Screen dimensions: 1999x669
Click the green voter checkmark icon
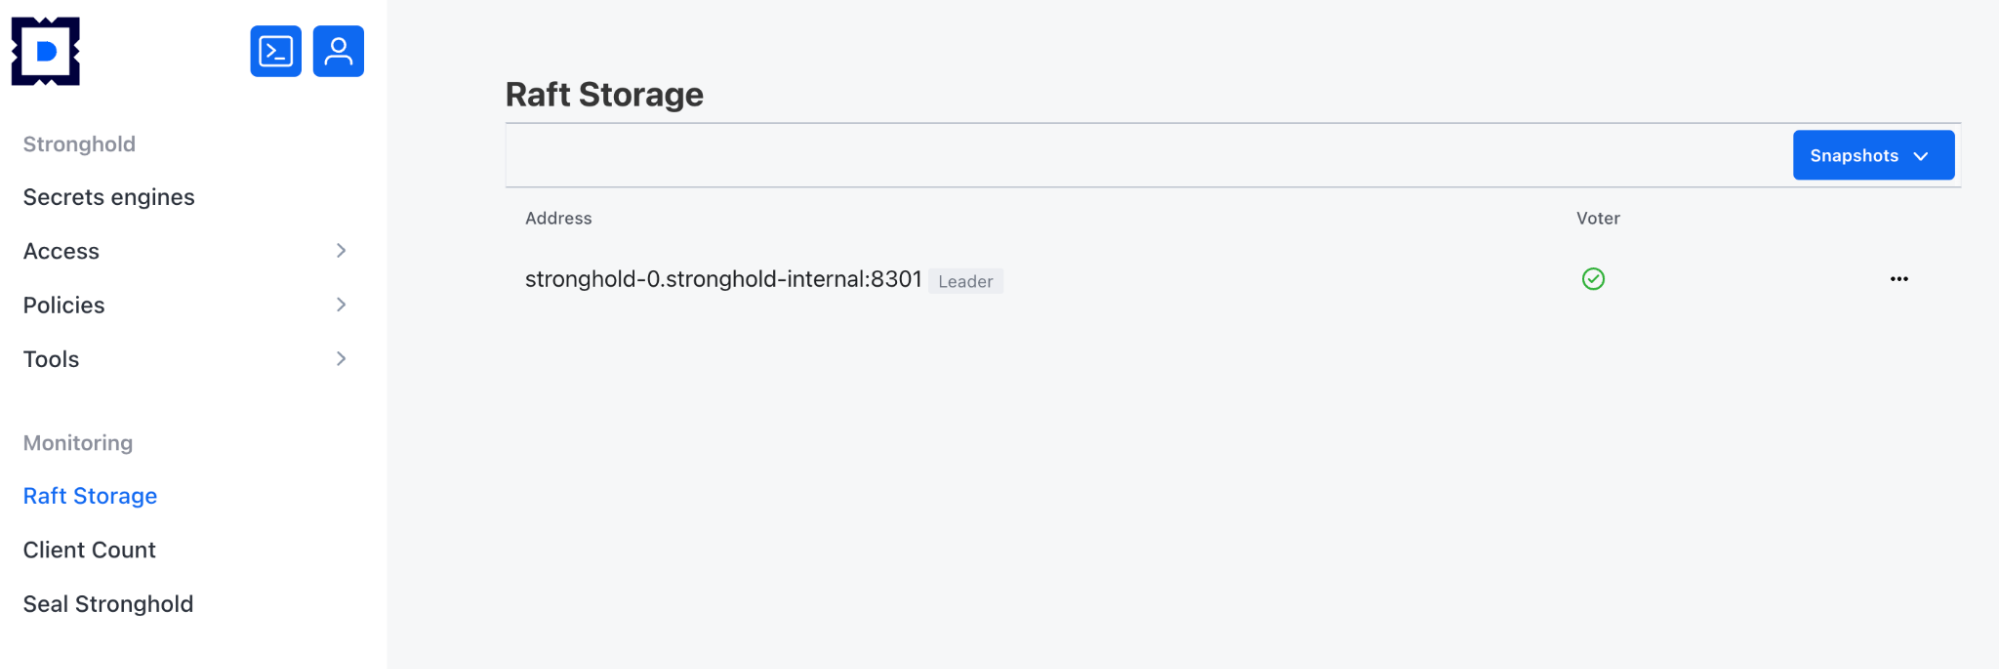click(1593, 279)
